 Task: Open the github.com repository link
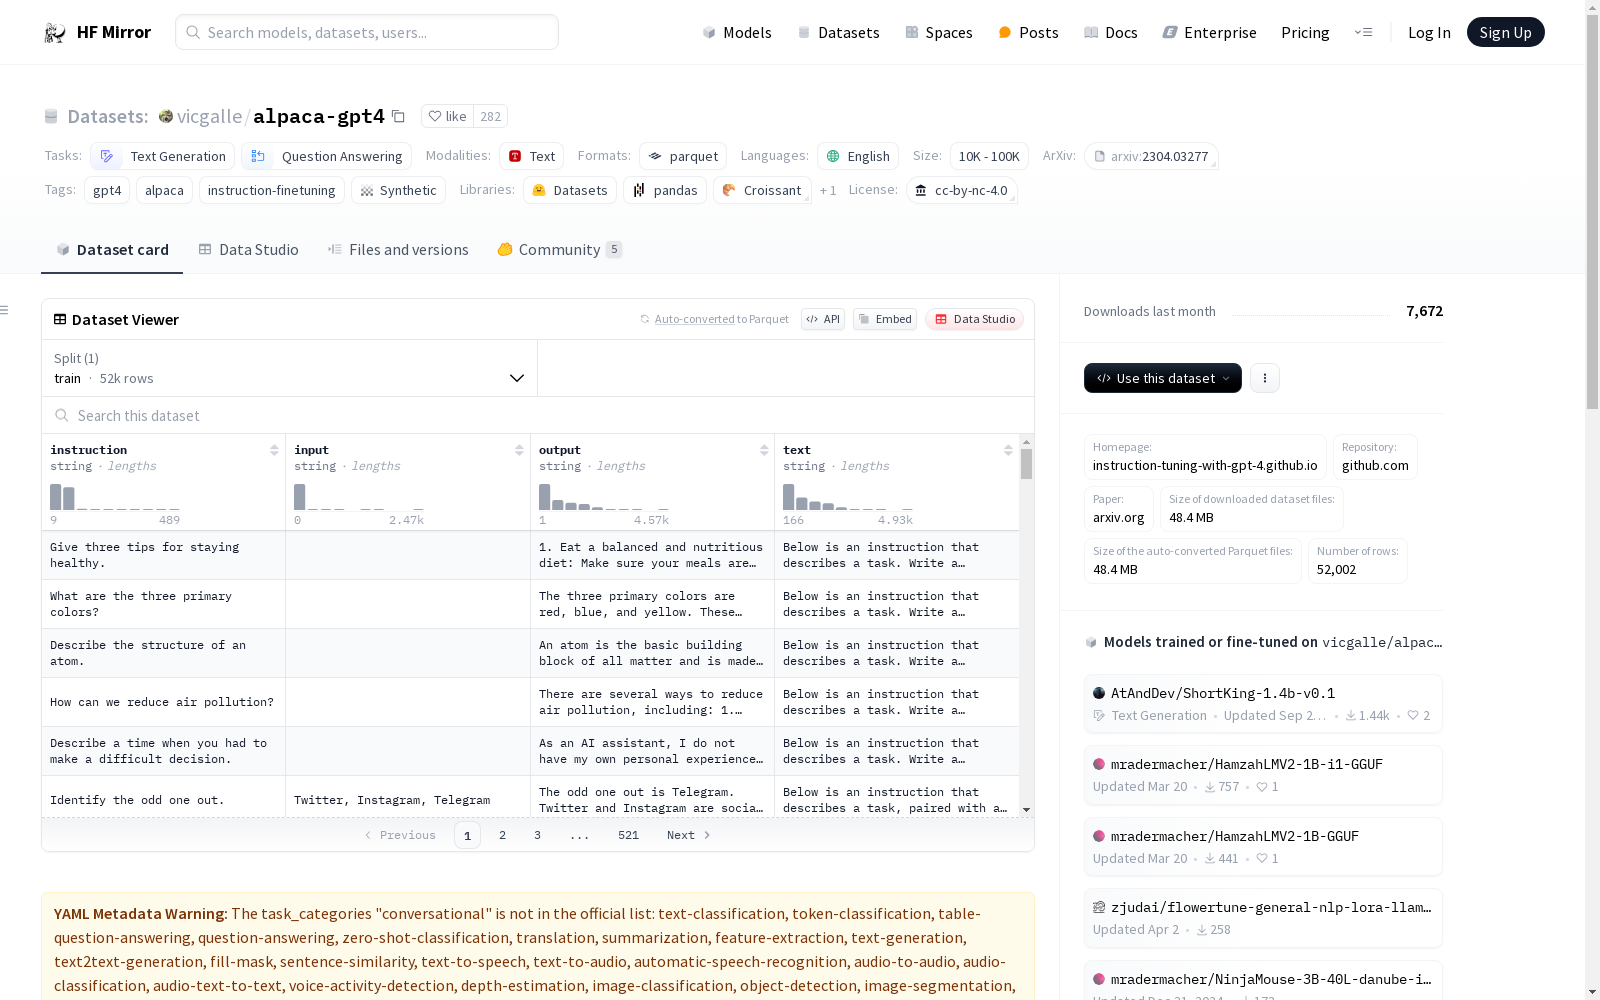coord(1375,457)
